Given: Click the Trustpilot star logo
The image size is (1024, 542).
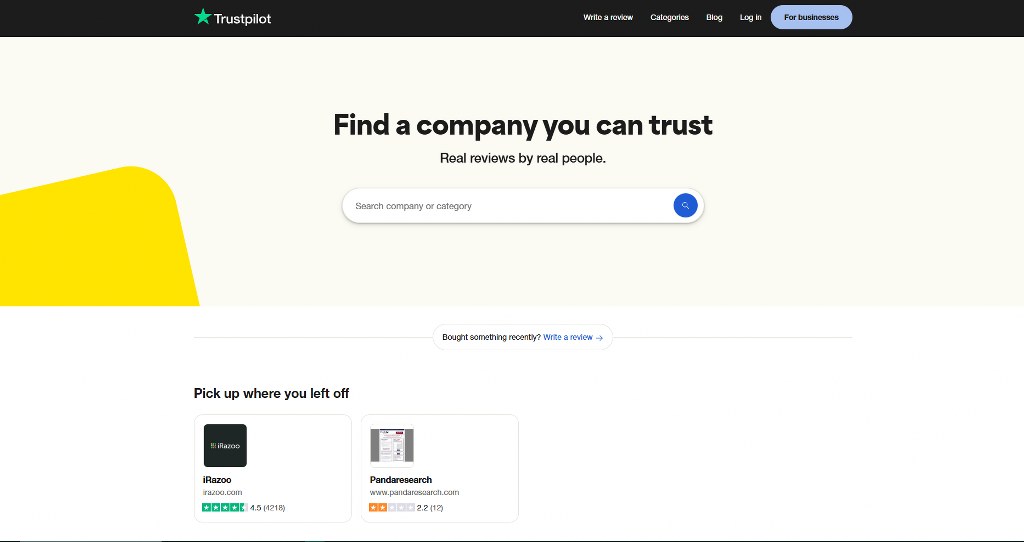Looking at the screenshot, I should tap(203, 17).
